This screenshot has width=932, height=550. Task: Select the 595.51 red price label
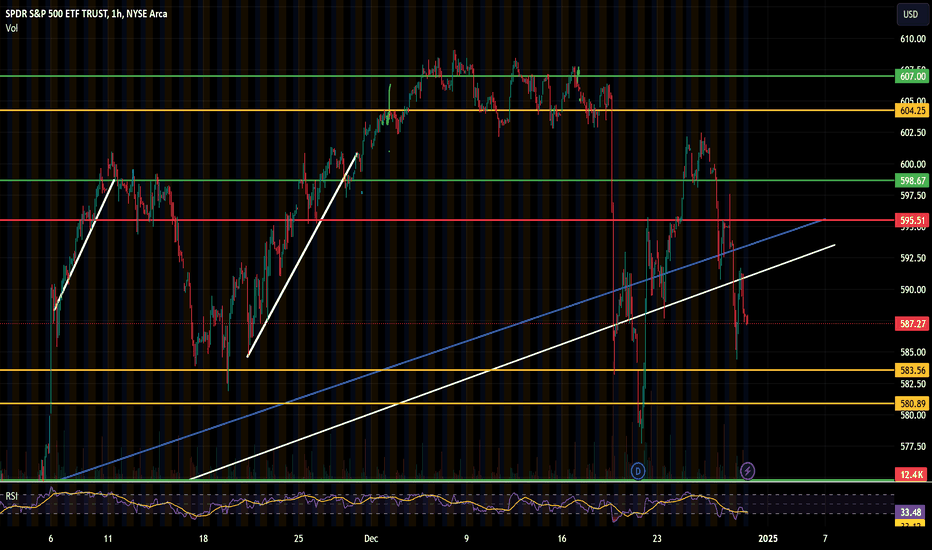(x=912, y=221)
